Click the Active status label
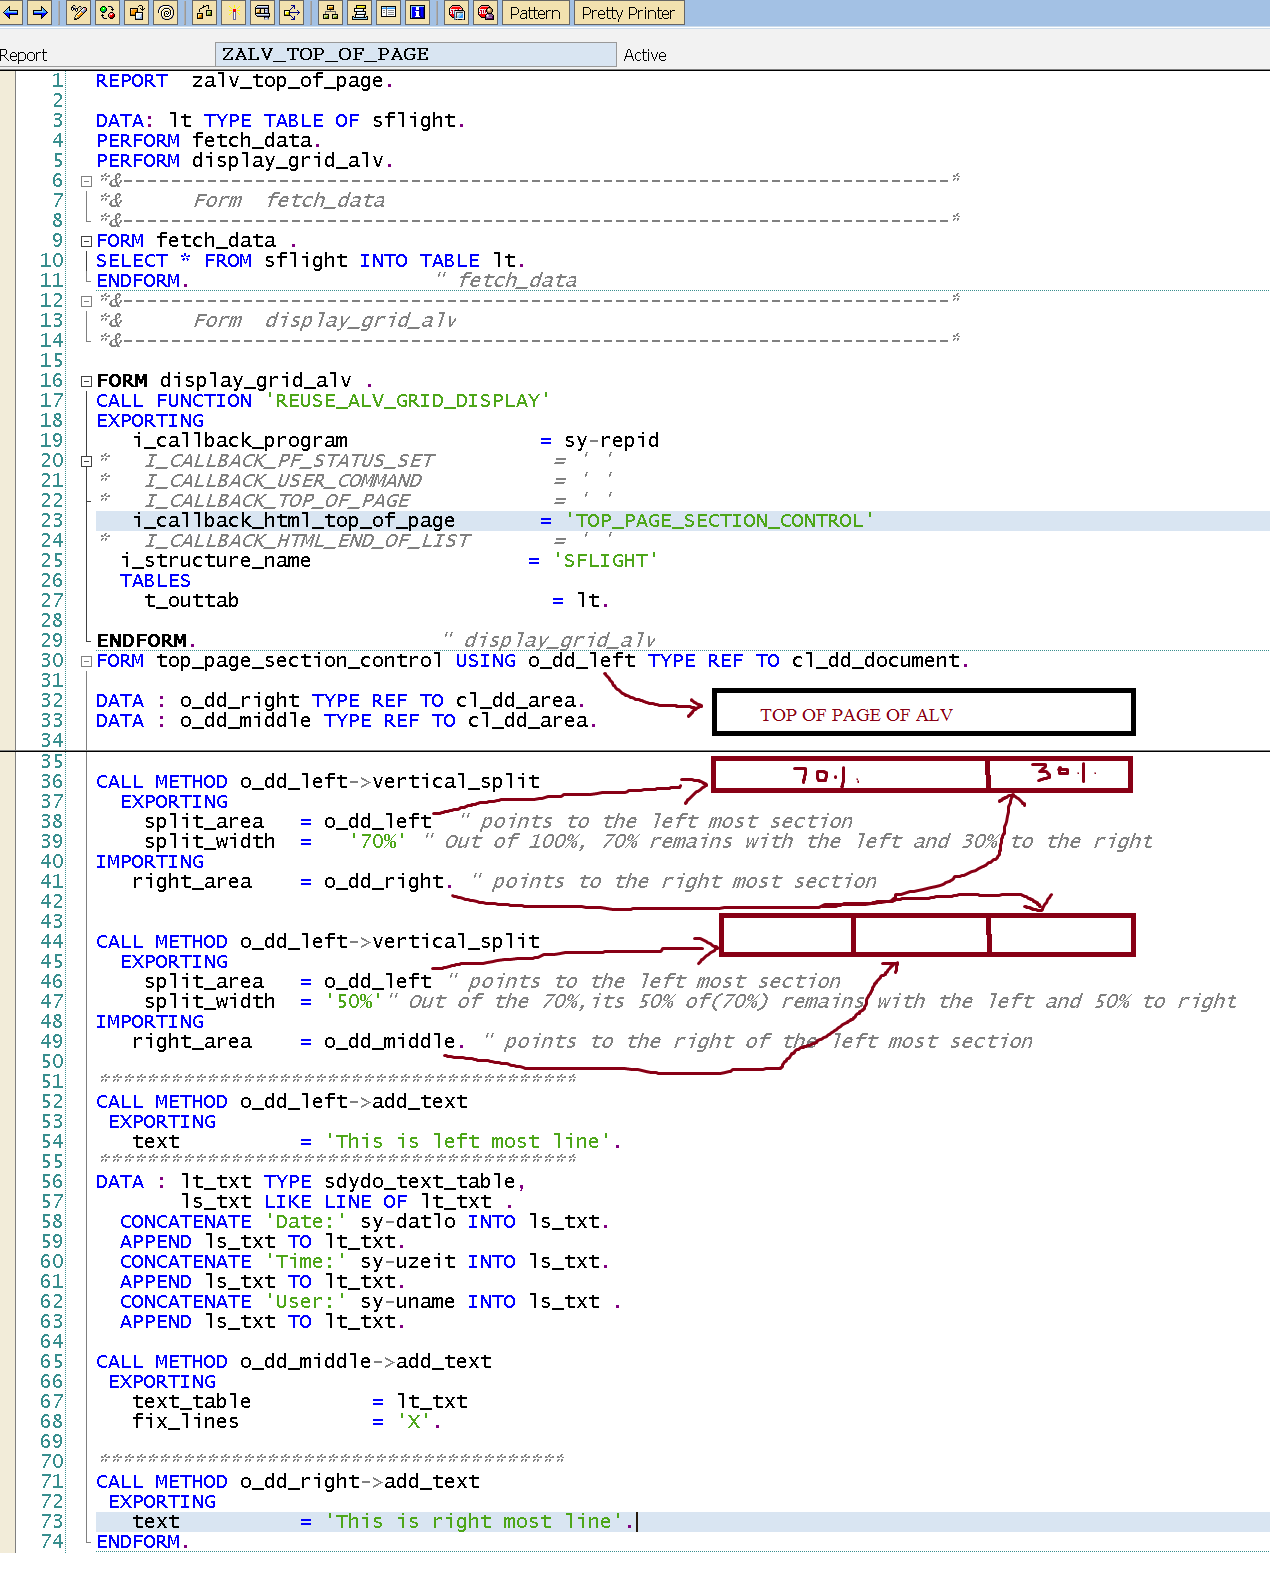Viewport: 1270px width, 1581px height. click(x=645, y=55)
